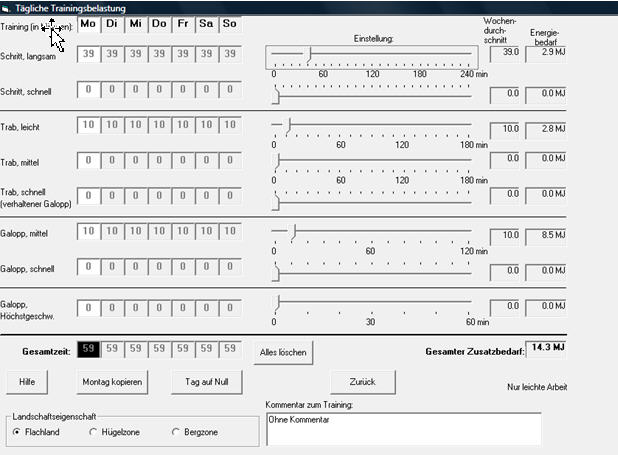Click Monday field for Schritt, langsam
This screenshot has width=618, height=455.
[88, 53]
